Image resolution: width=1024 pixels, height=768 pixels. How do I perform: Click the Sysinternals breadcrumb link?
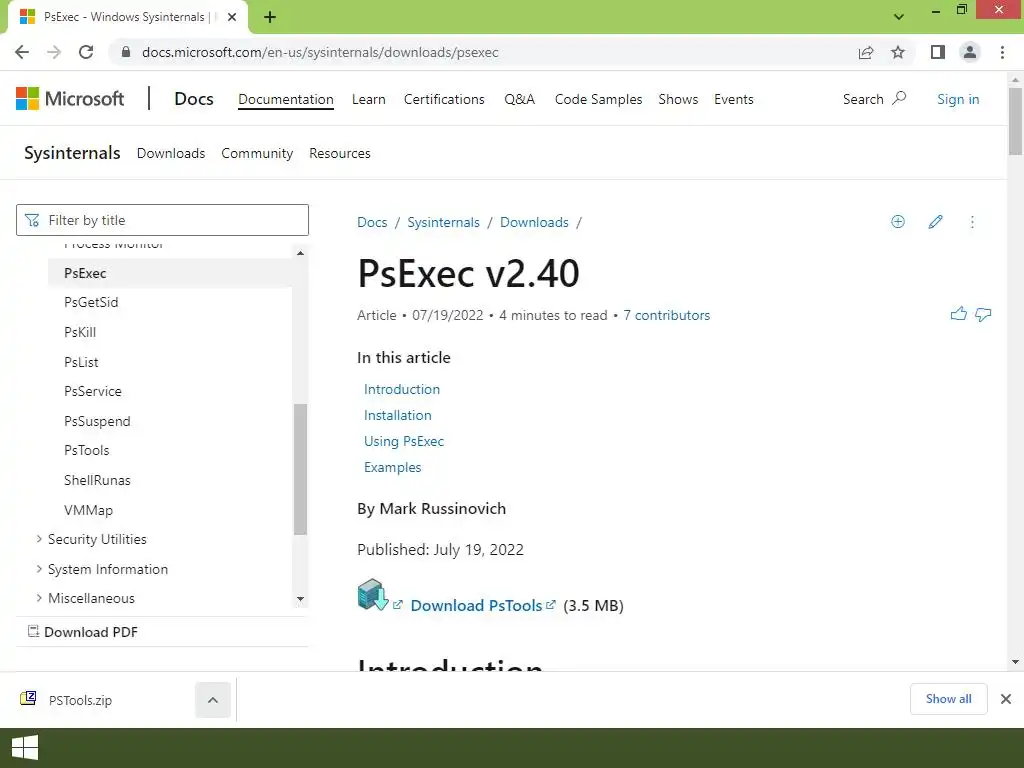(443, 222)
